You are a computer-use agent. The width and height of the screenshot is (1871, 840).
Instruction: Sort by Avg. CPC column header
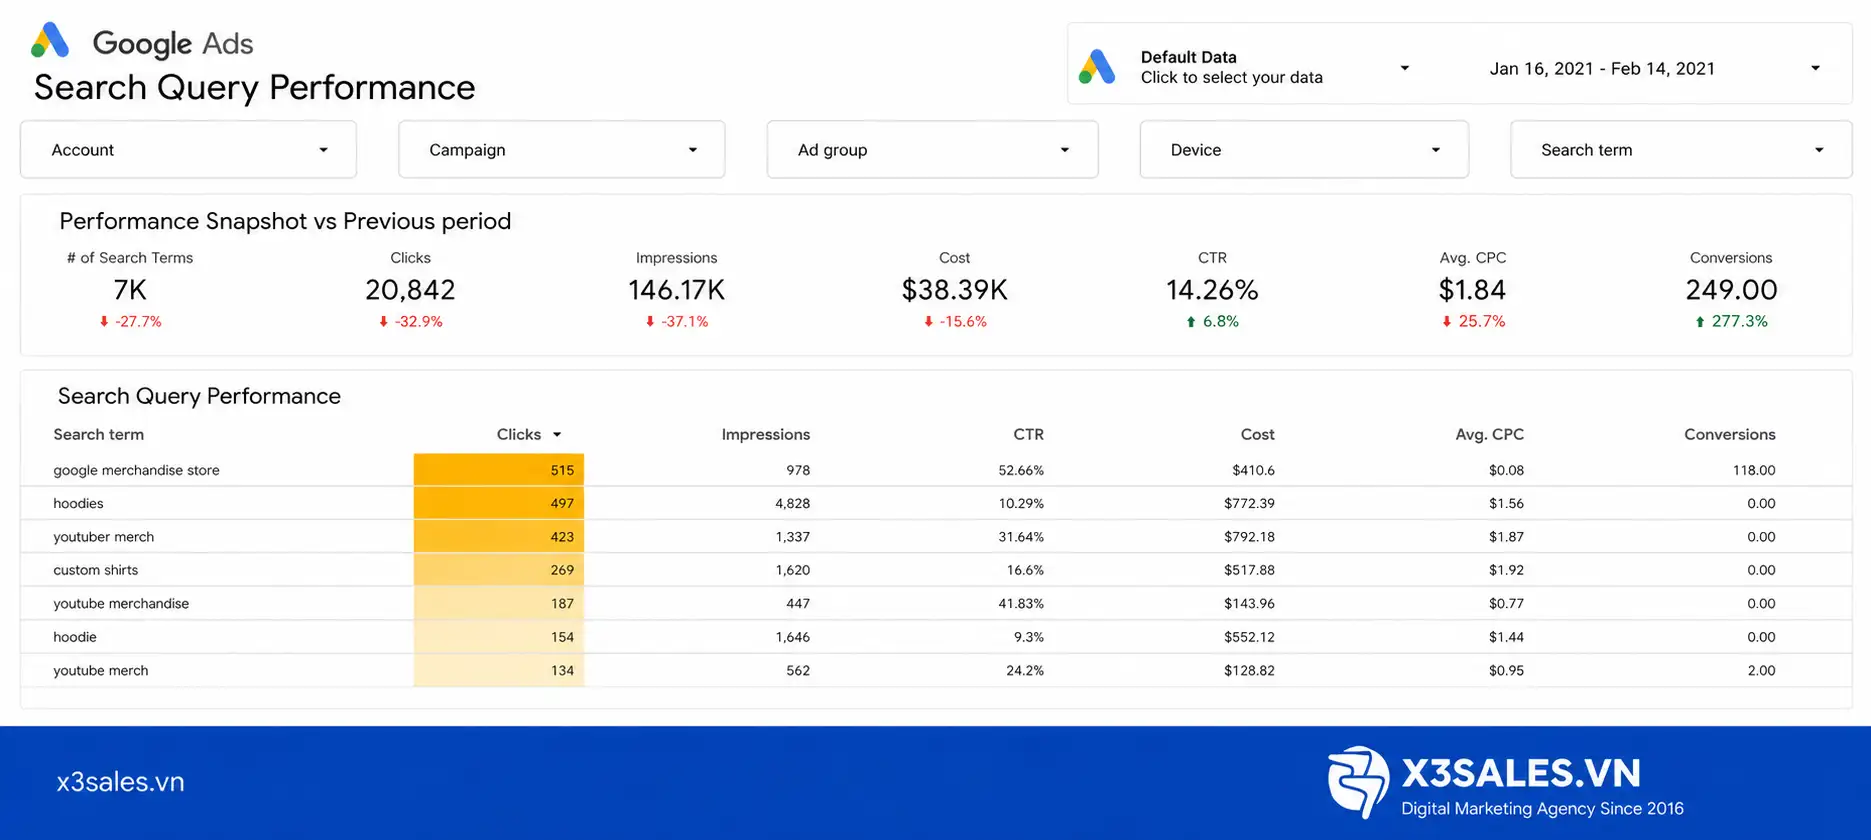click(x=1489, y=435)
